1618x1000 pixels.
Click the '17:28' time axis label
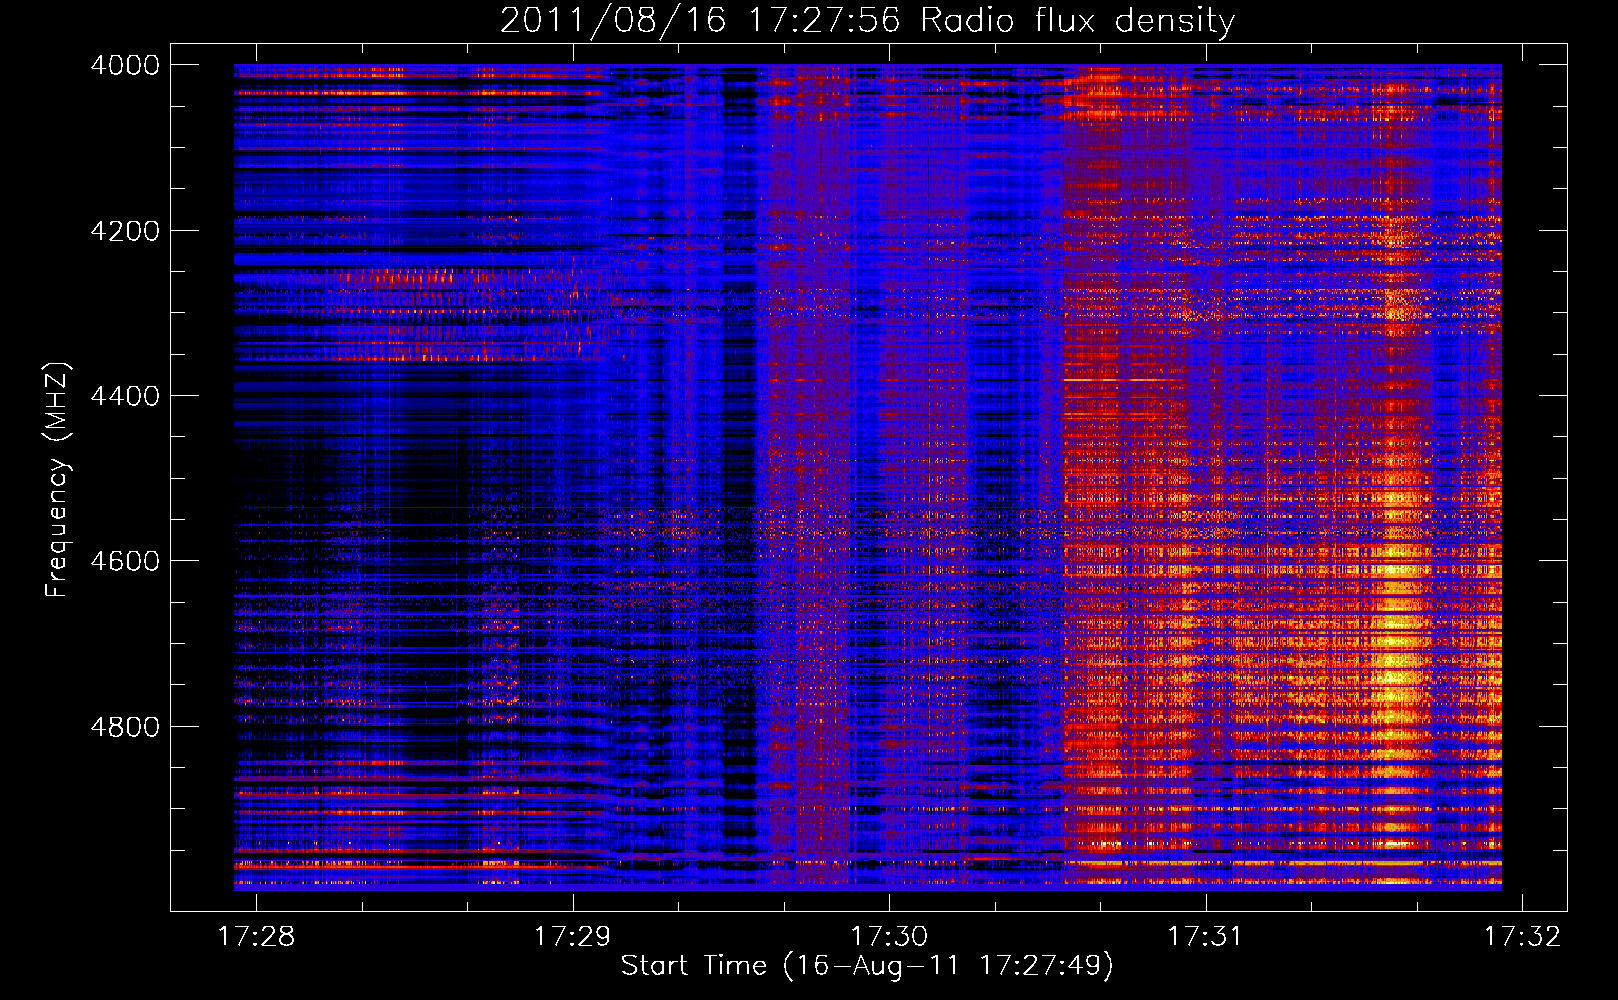click(257, 936)
